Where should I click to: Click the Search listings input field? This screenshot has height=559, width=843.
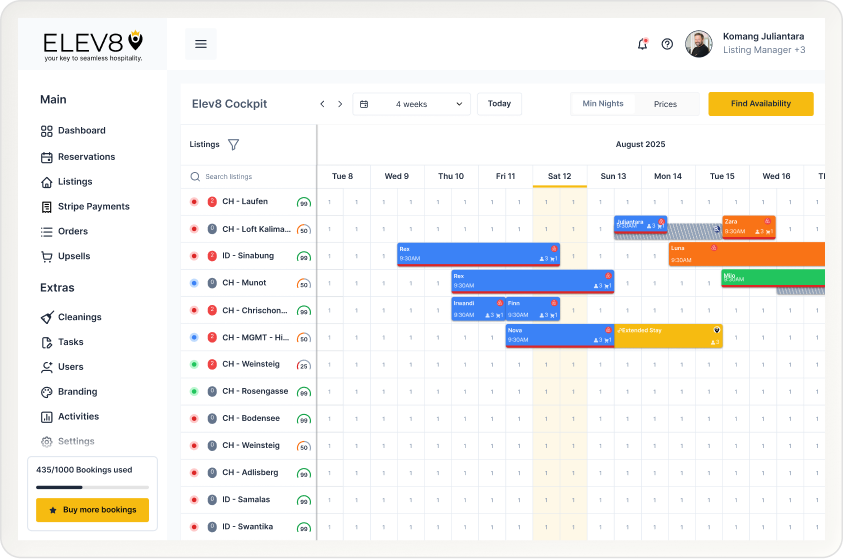(250, 176)
